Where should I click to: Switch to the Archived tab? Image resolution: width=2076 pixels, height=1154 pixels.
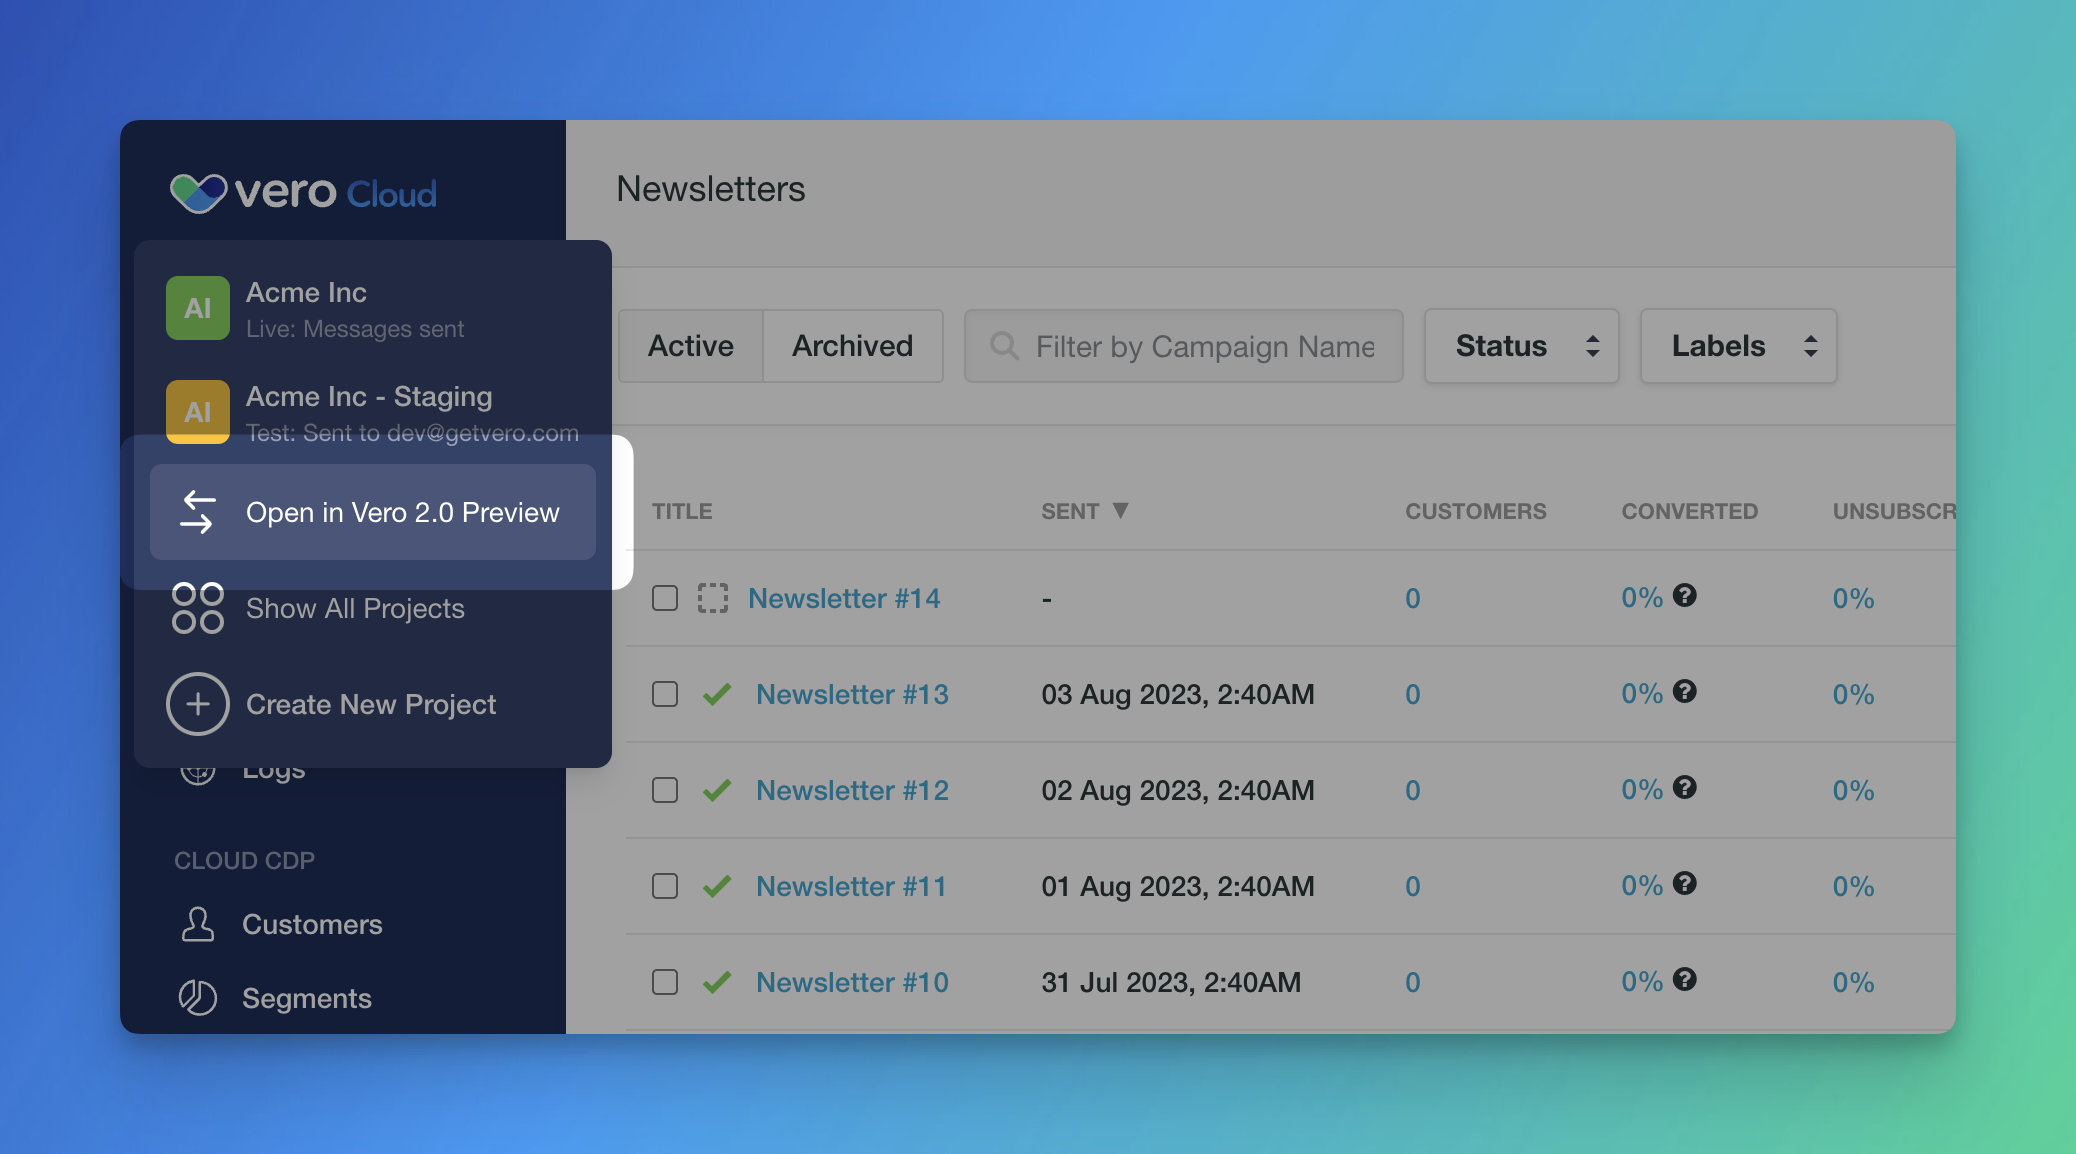point(852,346)
